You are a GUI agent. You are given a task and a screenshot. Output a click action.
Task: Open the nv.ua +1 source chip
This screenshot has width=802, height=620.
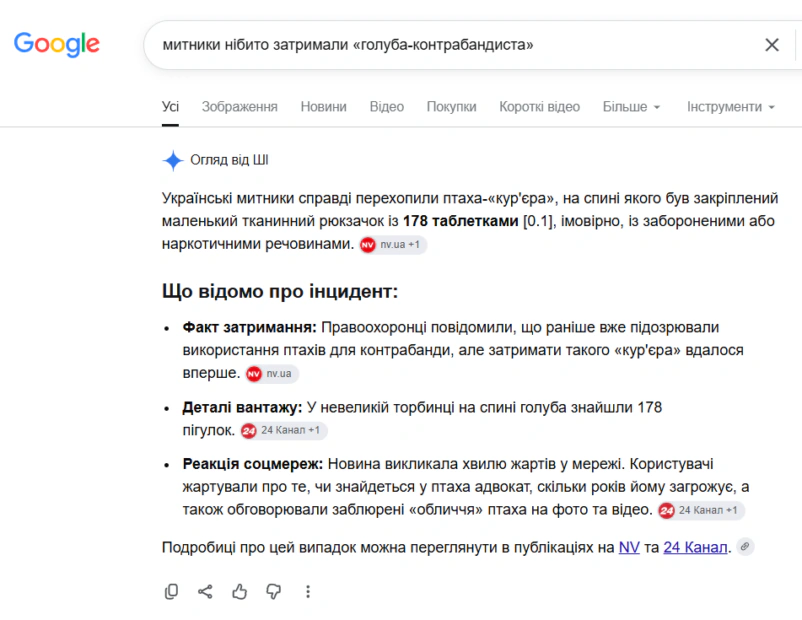point(393,245)
